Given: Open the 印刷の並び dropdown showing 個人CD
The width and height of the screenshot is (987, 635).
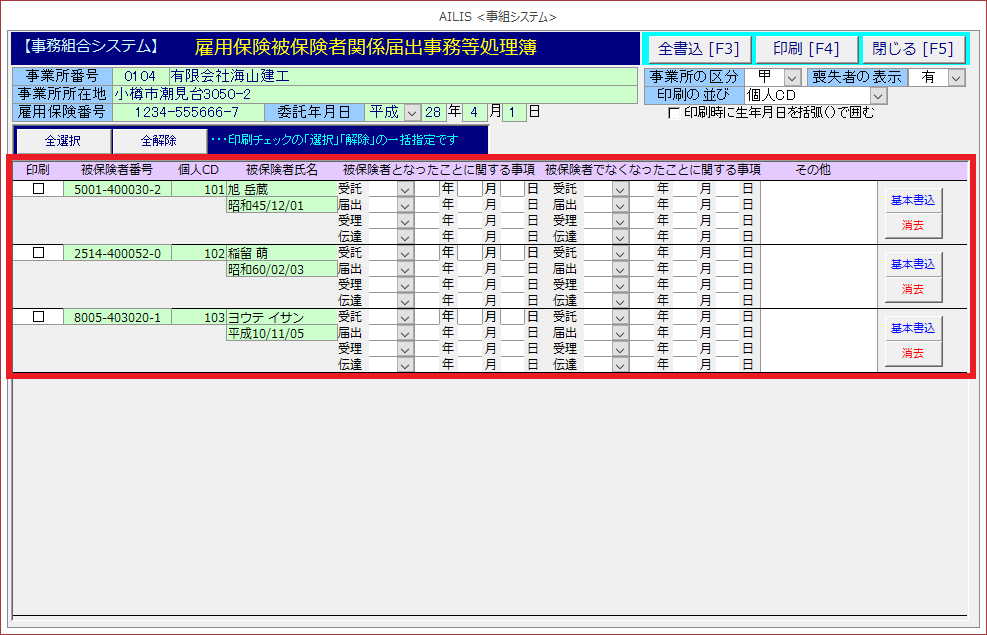Looking at the screenshot, I should (878, 95).
